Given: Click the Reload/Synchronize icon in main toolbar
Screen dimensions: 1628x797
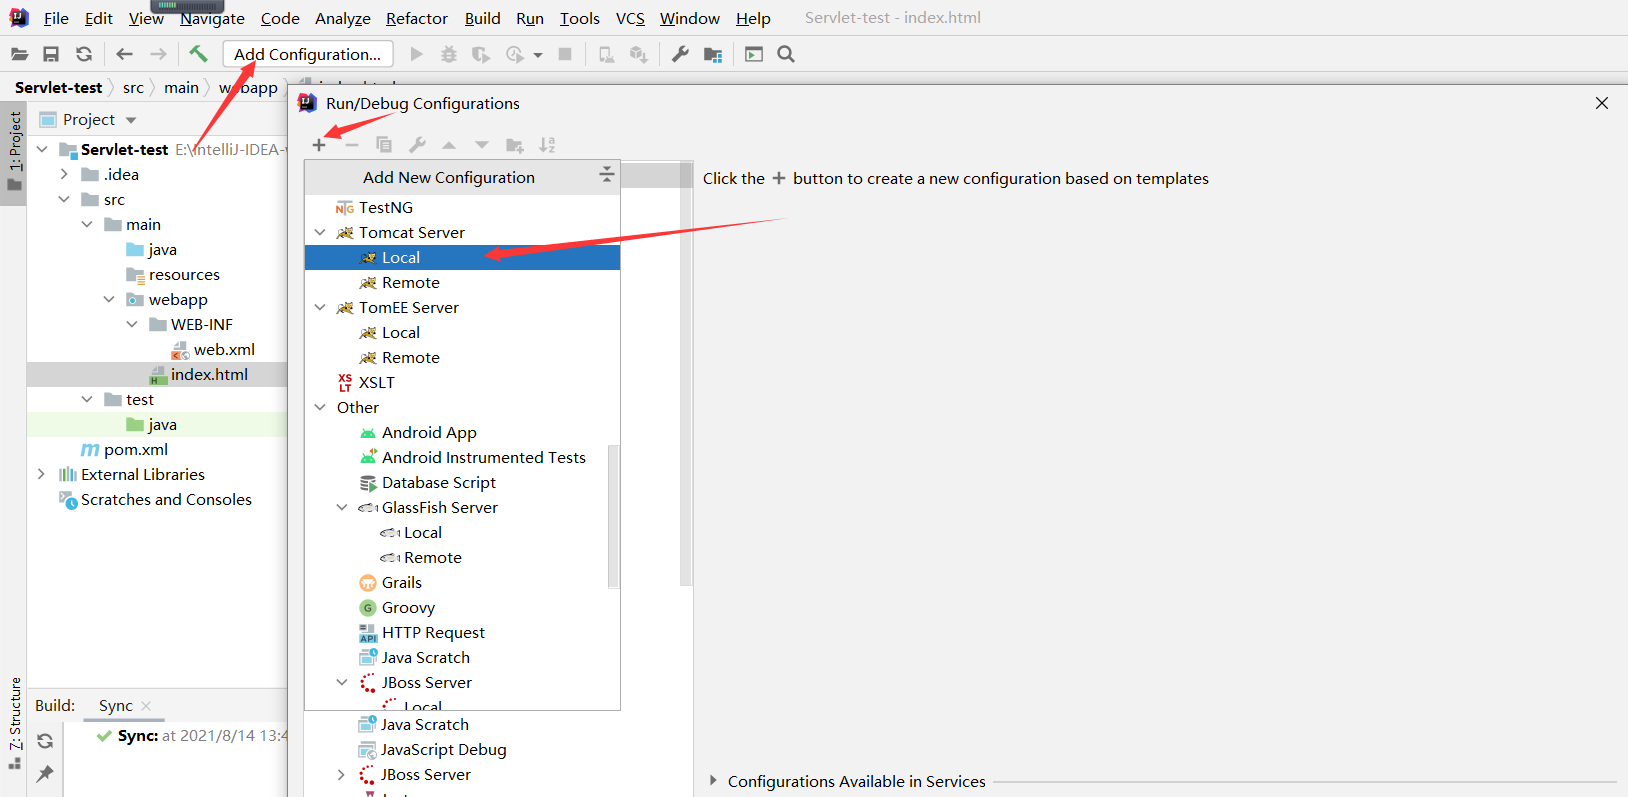Looking at the screenshot, I should click(x=84, y=54).
